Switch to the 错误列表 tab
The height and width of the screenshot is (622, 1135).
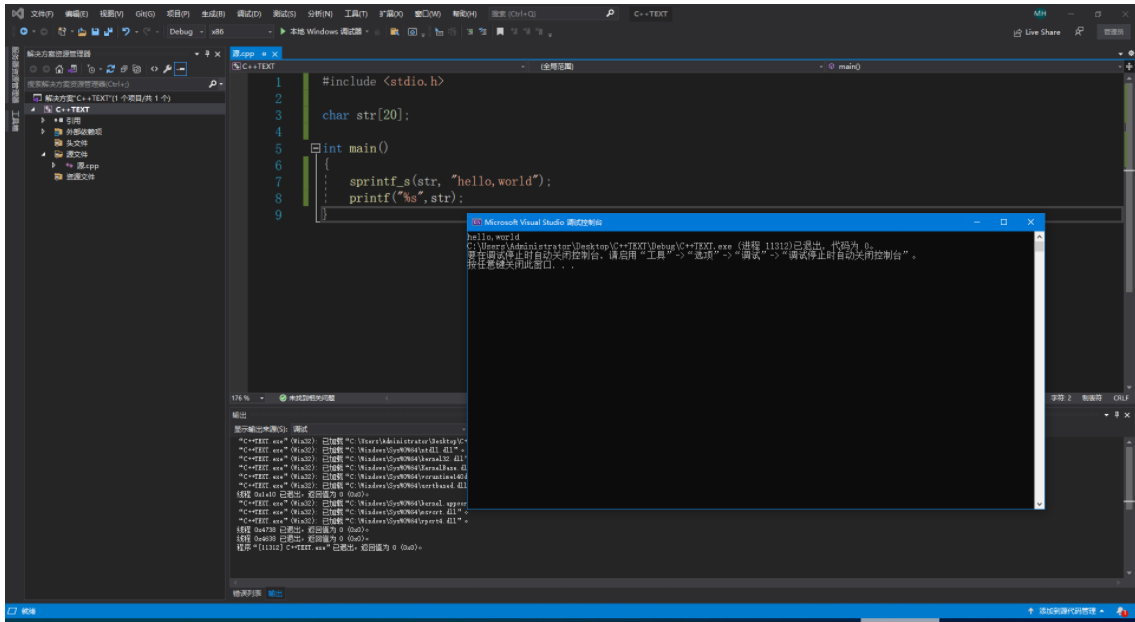tap(247, 594)
